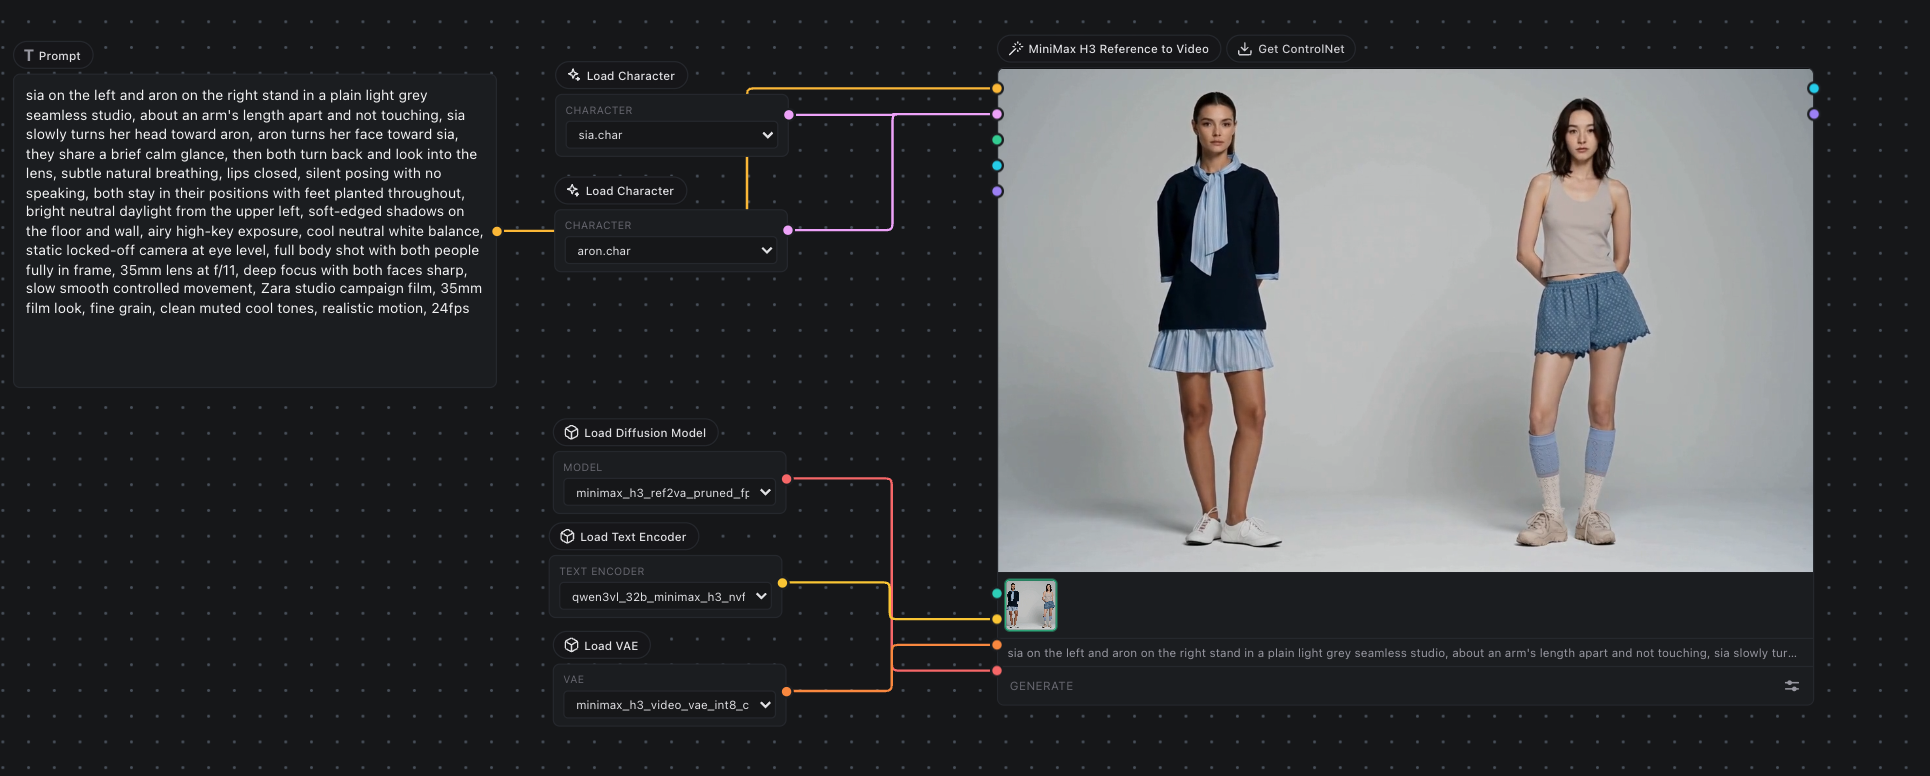Click the Load VAE node header
The image size is (1930, 776).
pos(601,646)
